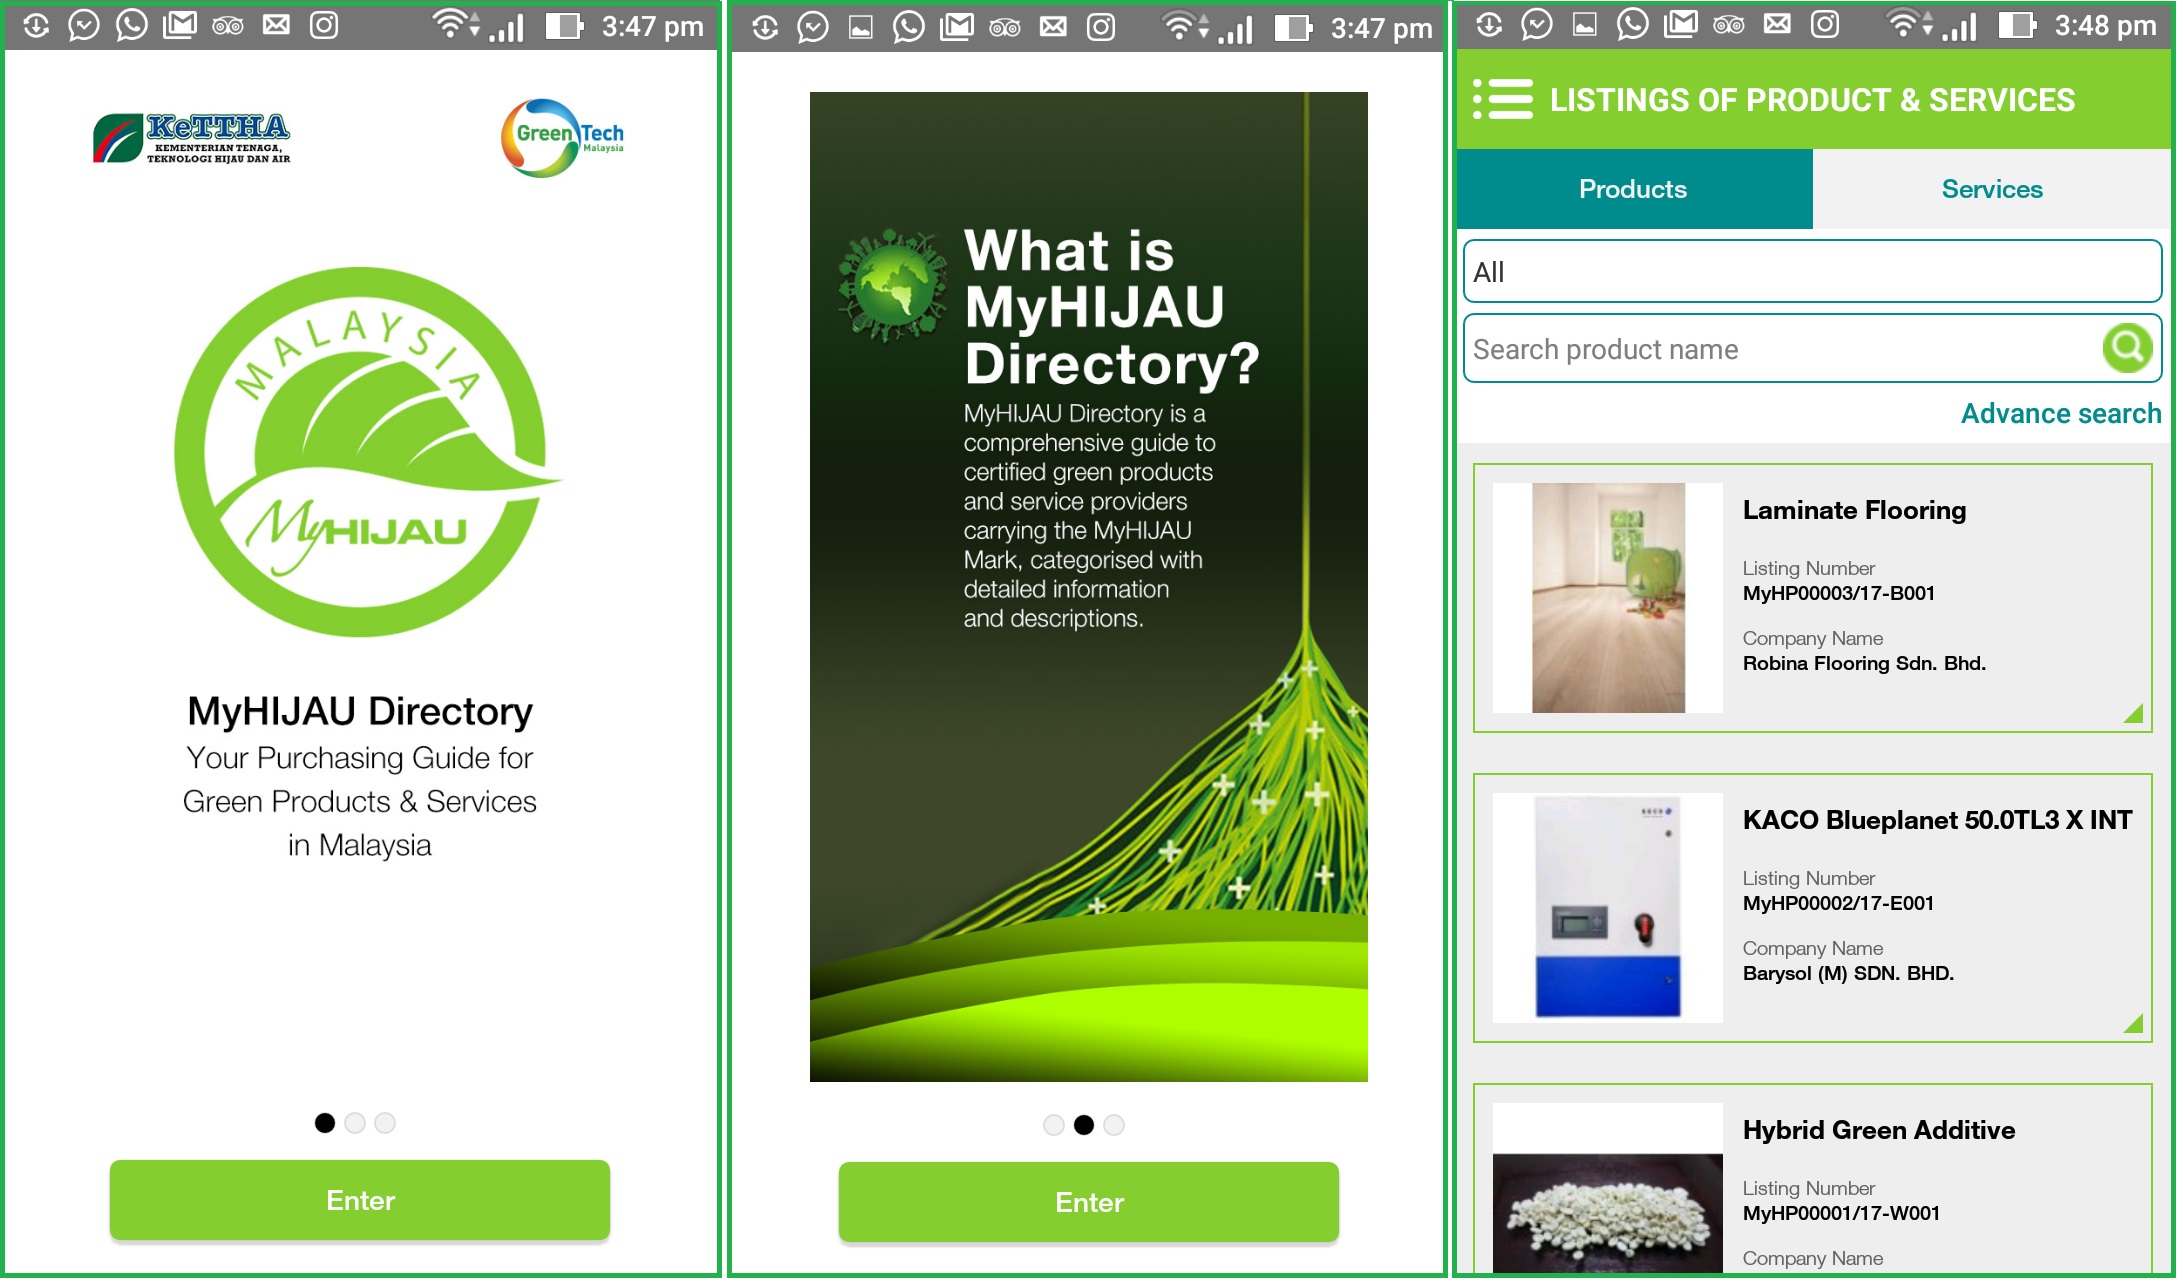Tap Instagram notification icon in third screen status bar
This screenshot has height=1280, width=2184.
pyautogui.click(x=1825, y=24)
